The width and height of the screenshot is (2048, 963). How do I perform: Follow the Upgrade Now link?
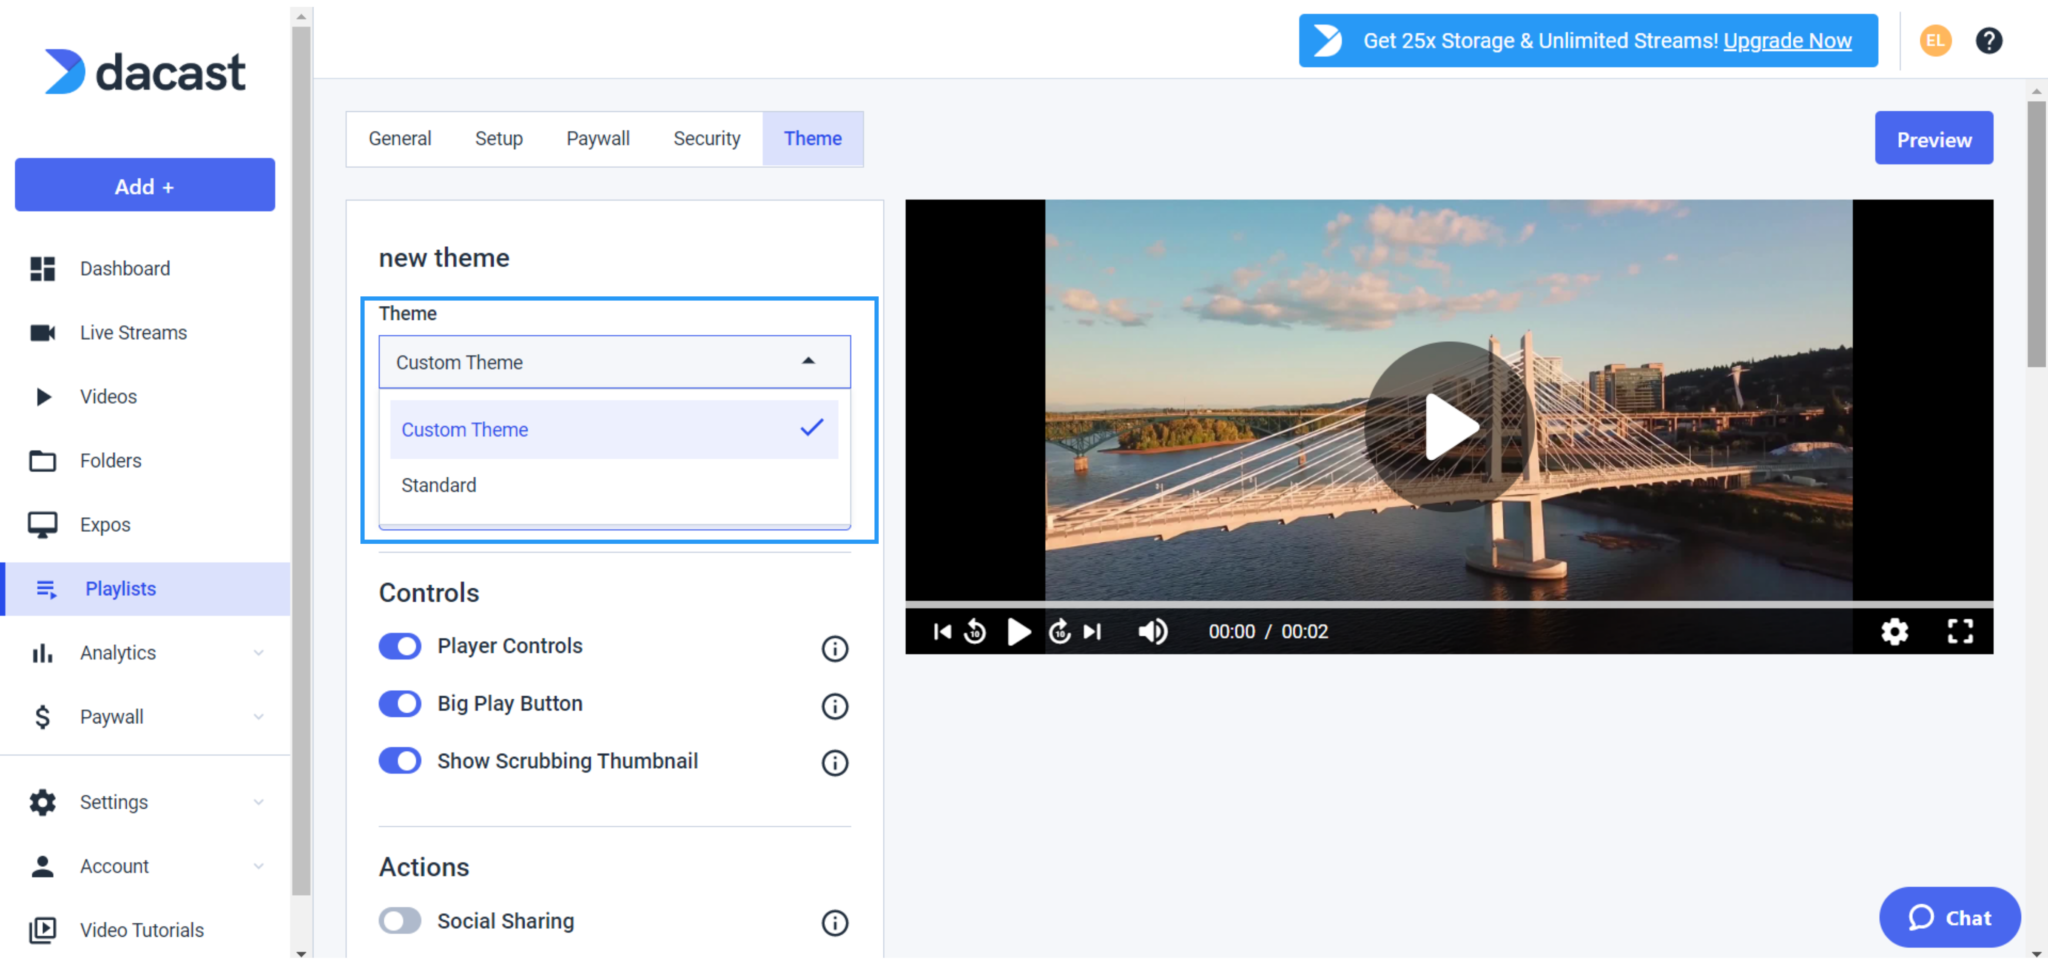[x=1788, y=41]
